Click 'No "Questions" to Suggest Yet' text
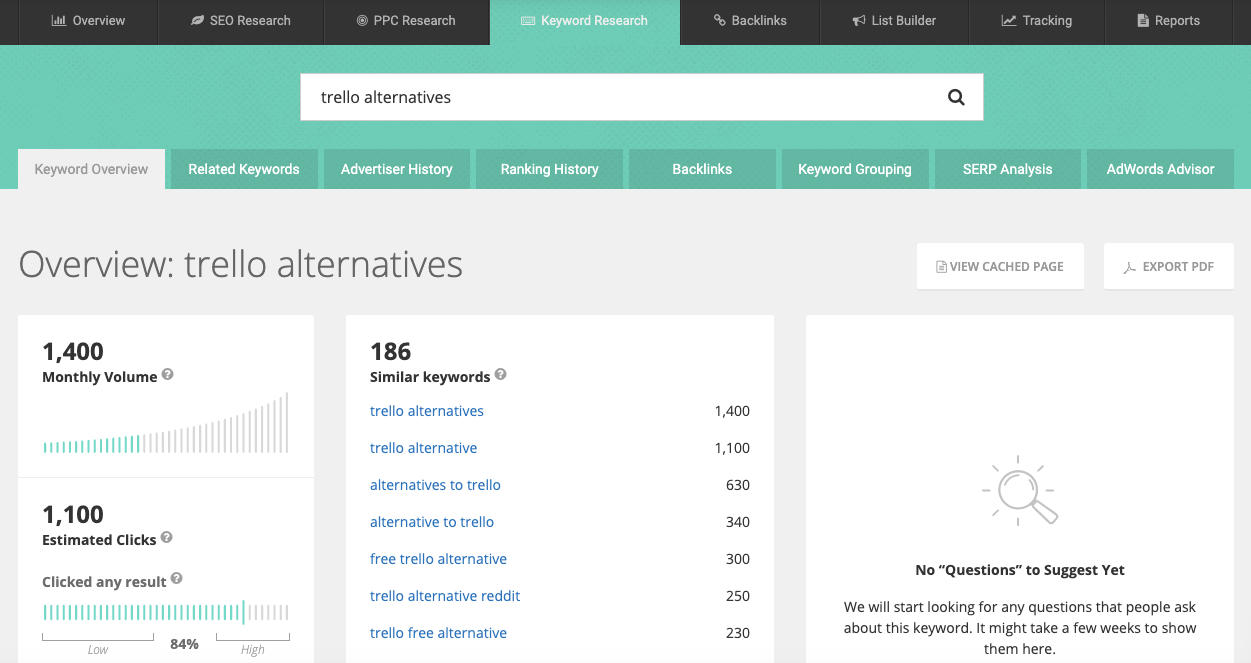Screen dimensions: 1251x663 pyautogui.click(x=1020, y=570)
